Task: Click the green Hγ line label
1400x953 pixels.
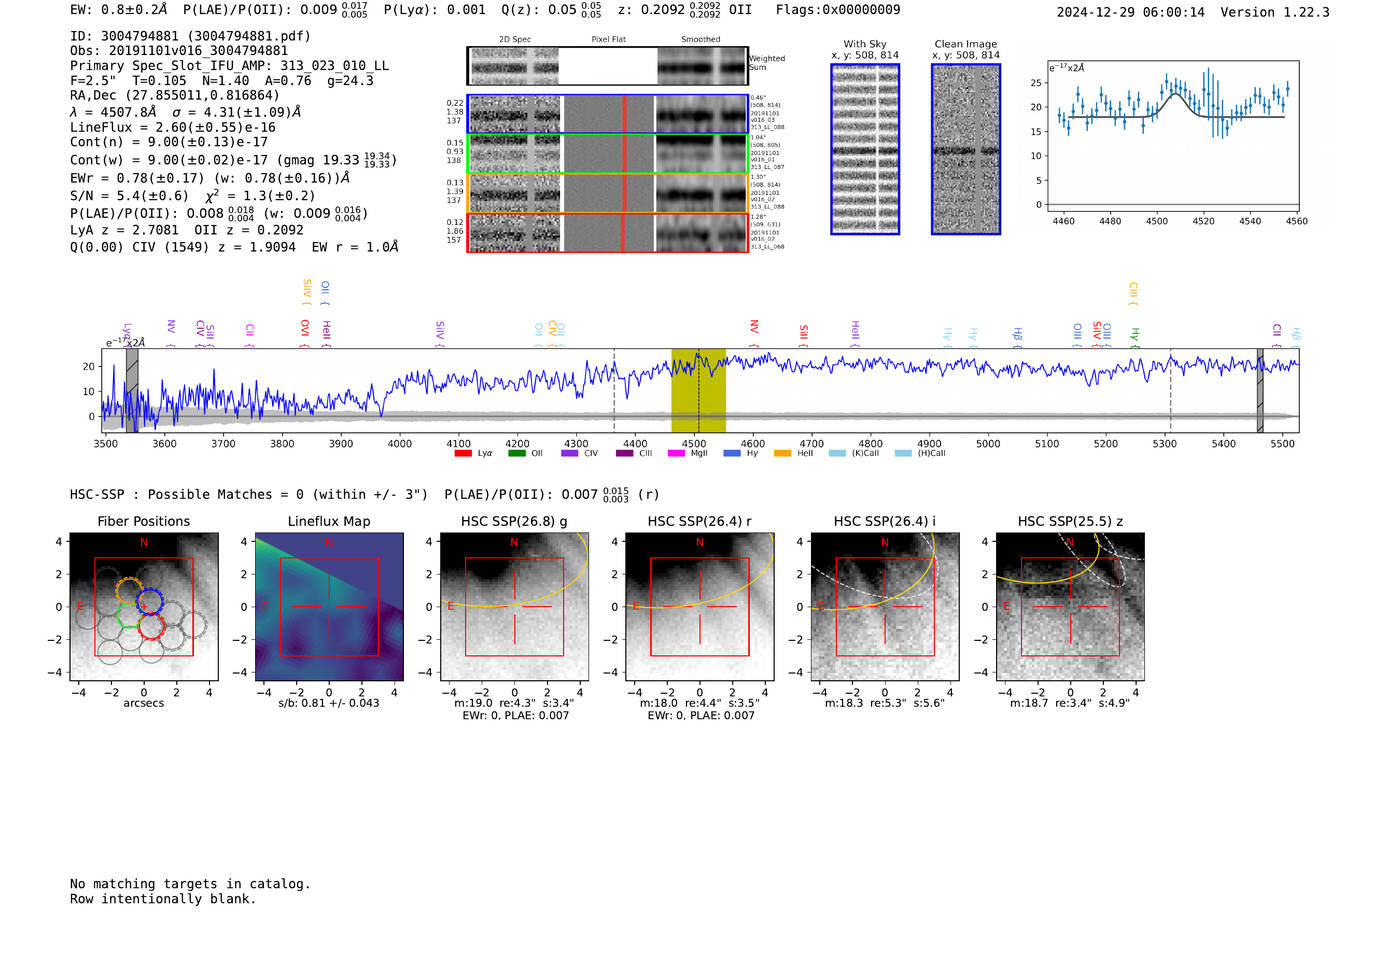Action: (x=1134, y=336)
